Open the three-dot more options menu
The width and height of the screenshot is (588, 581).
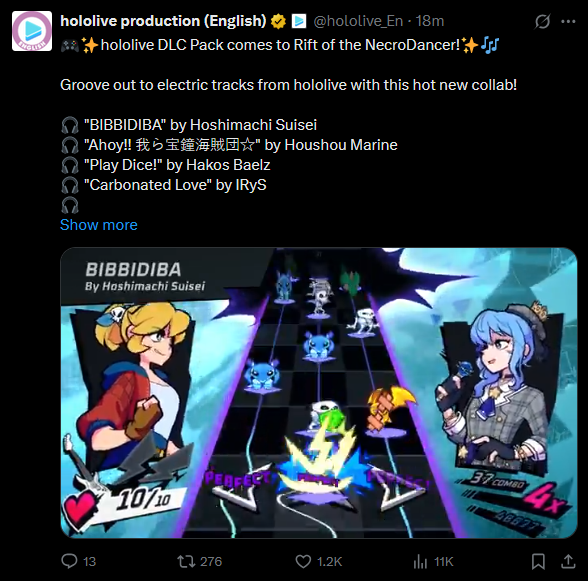[568, 21]
